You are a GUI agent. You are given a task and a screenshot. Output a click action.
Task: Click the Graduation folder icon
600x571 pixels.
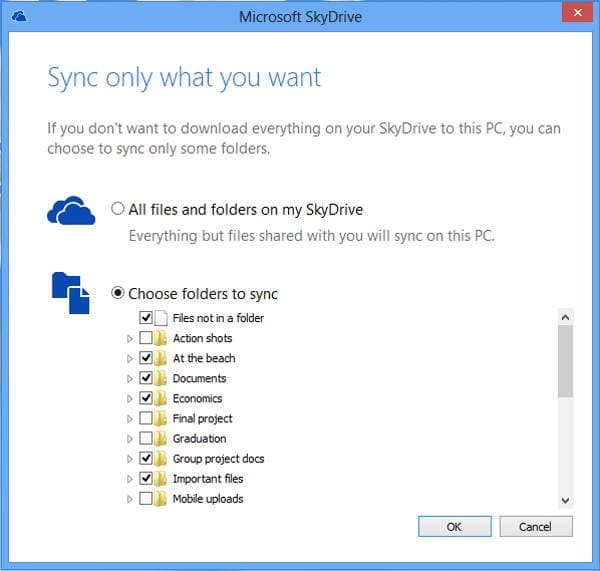point(161,438)
